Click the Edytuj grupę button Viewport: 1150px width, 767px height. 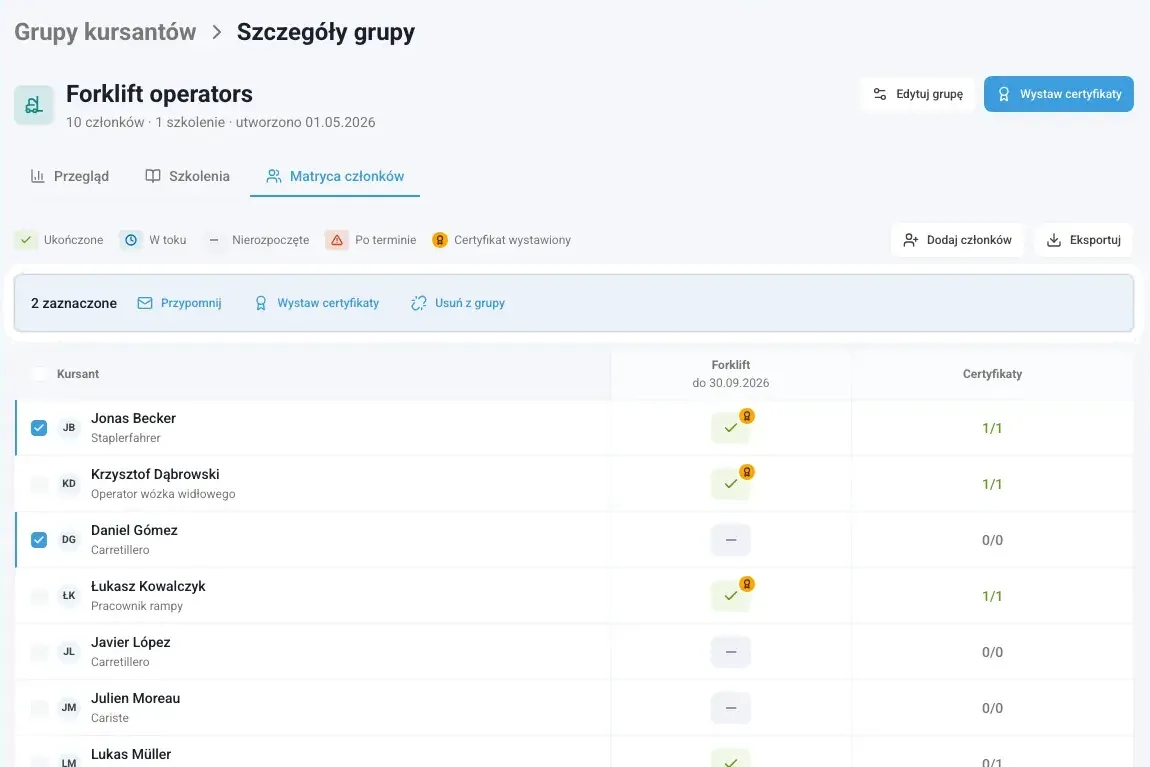pyautogui.click(x=918, y=94)
